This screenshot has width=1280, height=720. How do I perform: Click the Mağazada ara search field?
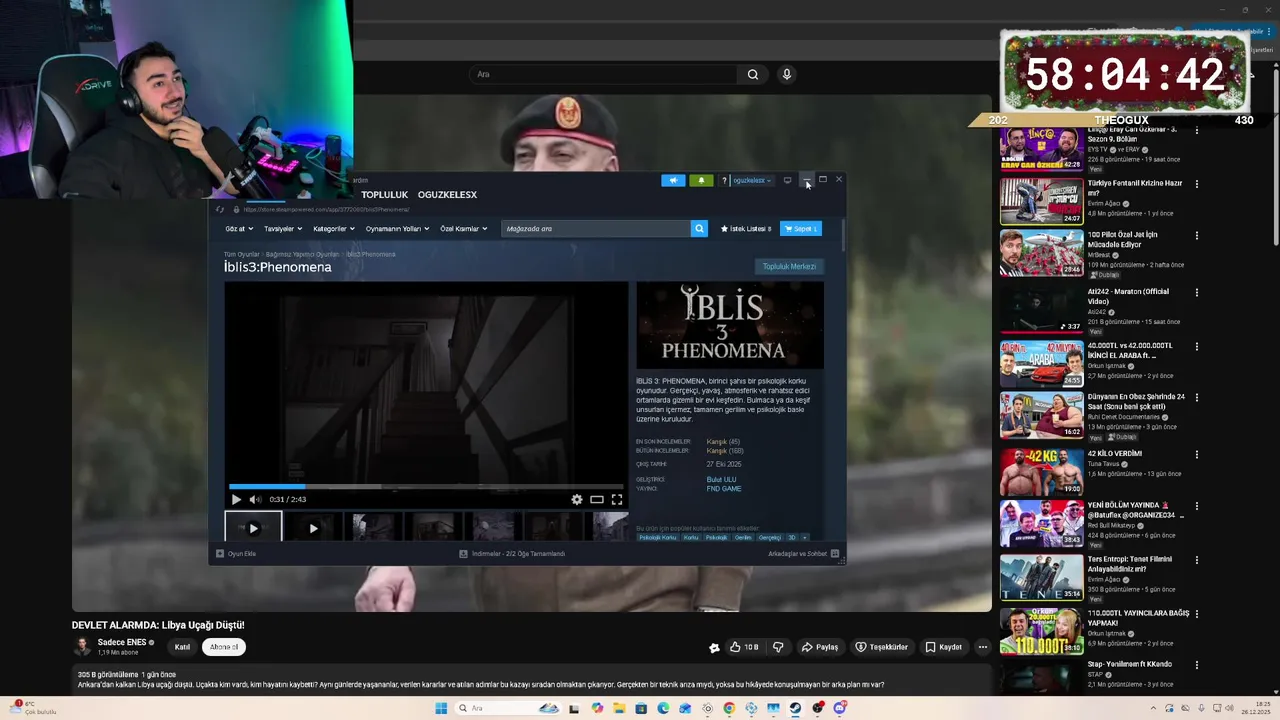pos(596,229)
